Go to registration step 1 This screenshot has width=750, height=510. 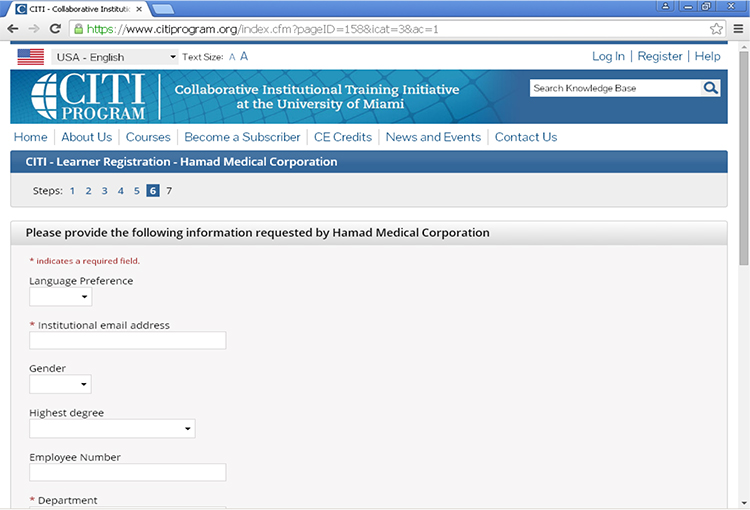[72, 191]
